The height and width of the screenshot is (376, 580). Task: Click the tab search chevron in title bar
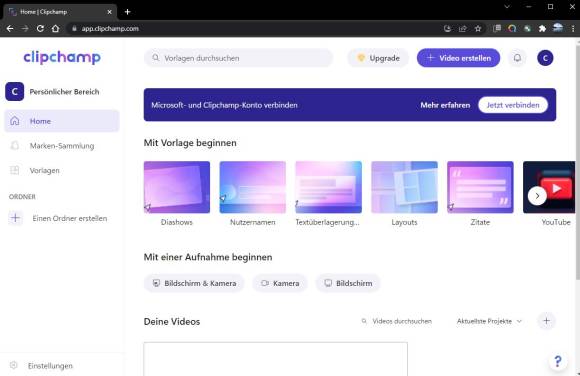coord(507,7)
